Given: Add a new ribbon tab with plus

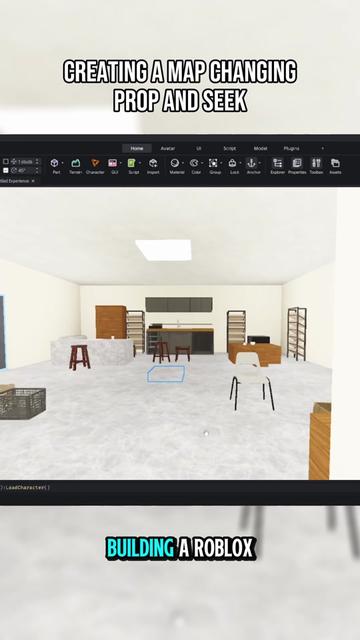Looking at the screenshot, I should [322, 148].
